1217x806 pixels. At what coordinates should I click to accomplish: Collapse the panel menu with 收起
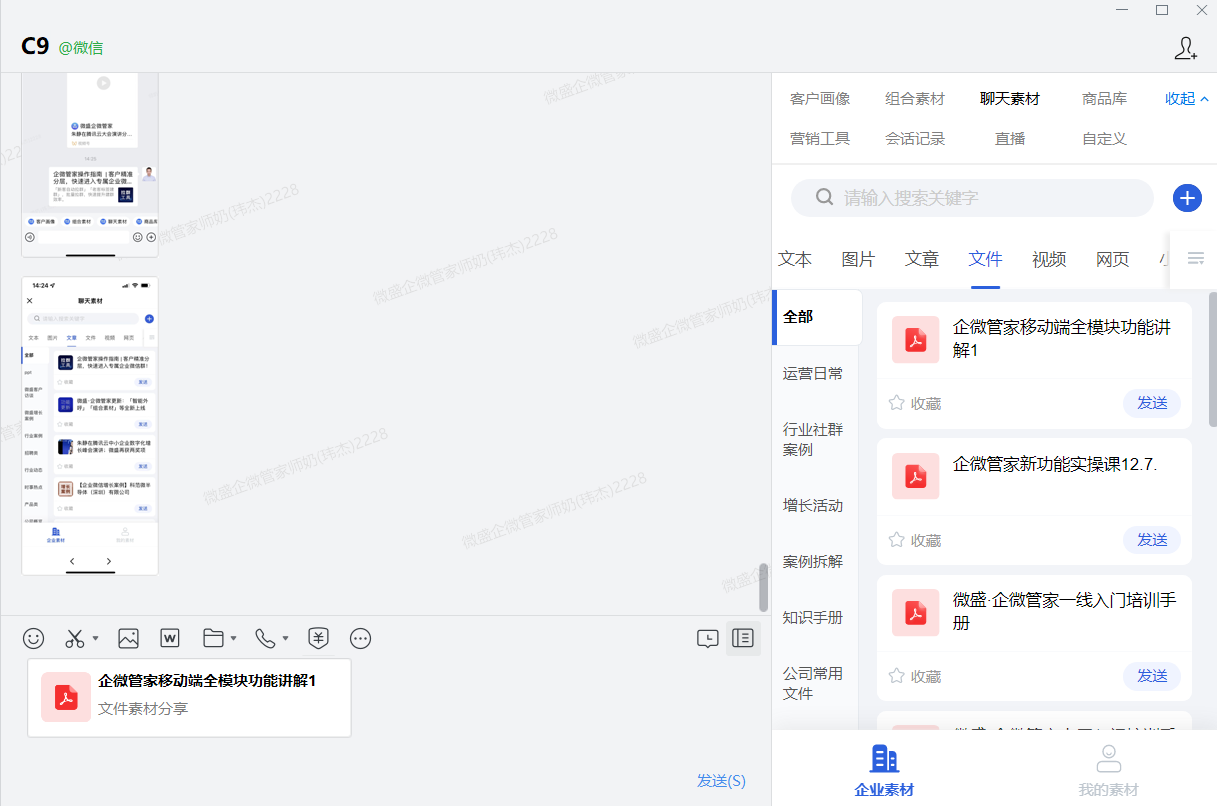(1187, 99)
